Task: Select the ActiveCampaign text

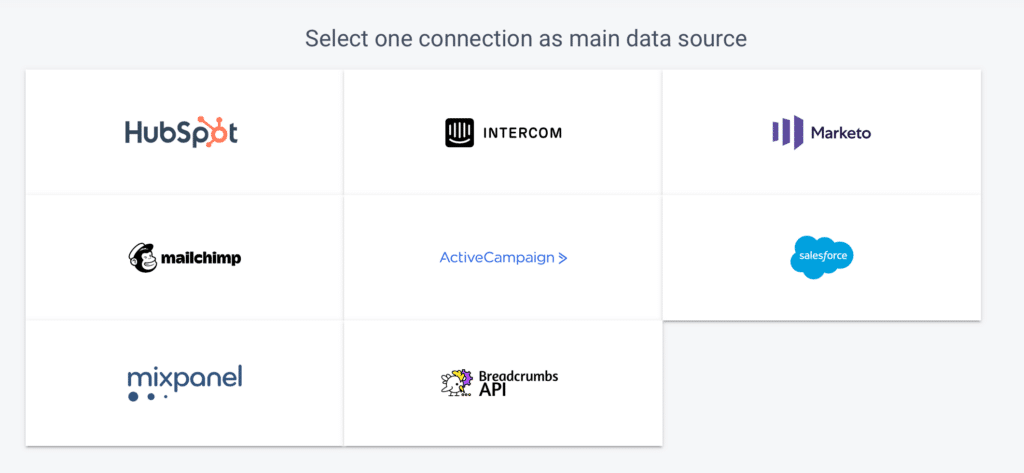Action: (497, 257)
